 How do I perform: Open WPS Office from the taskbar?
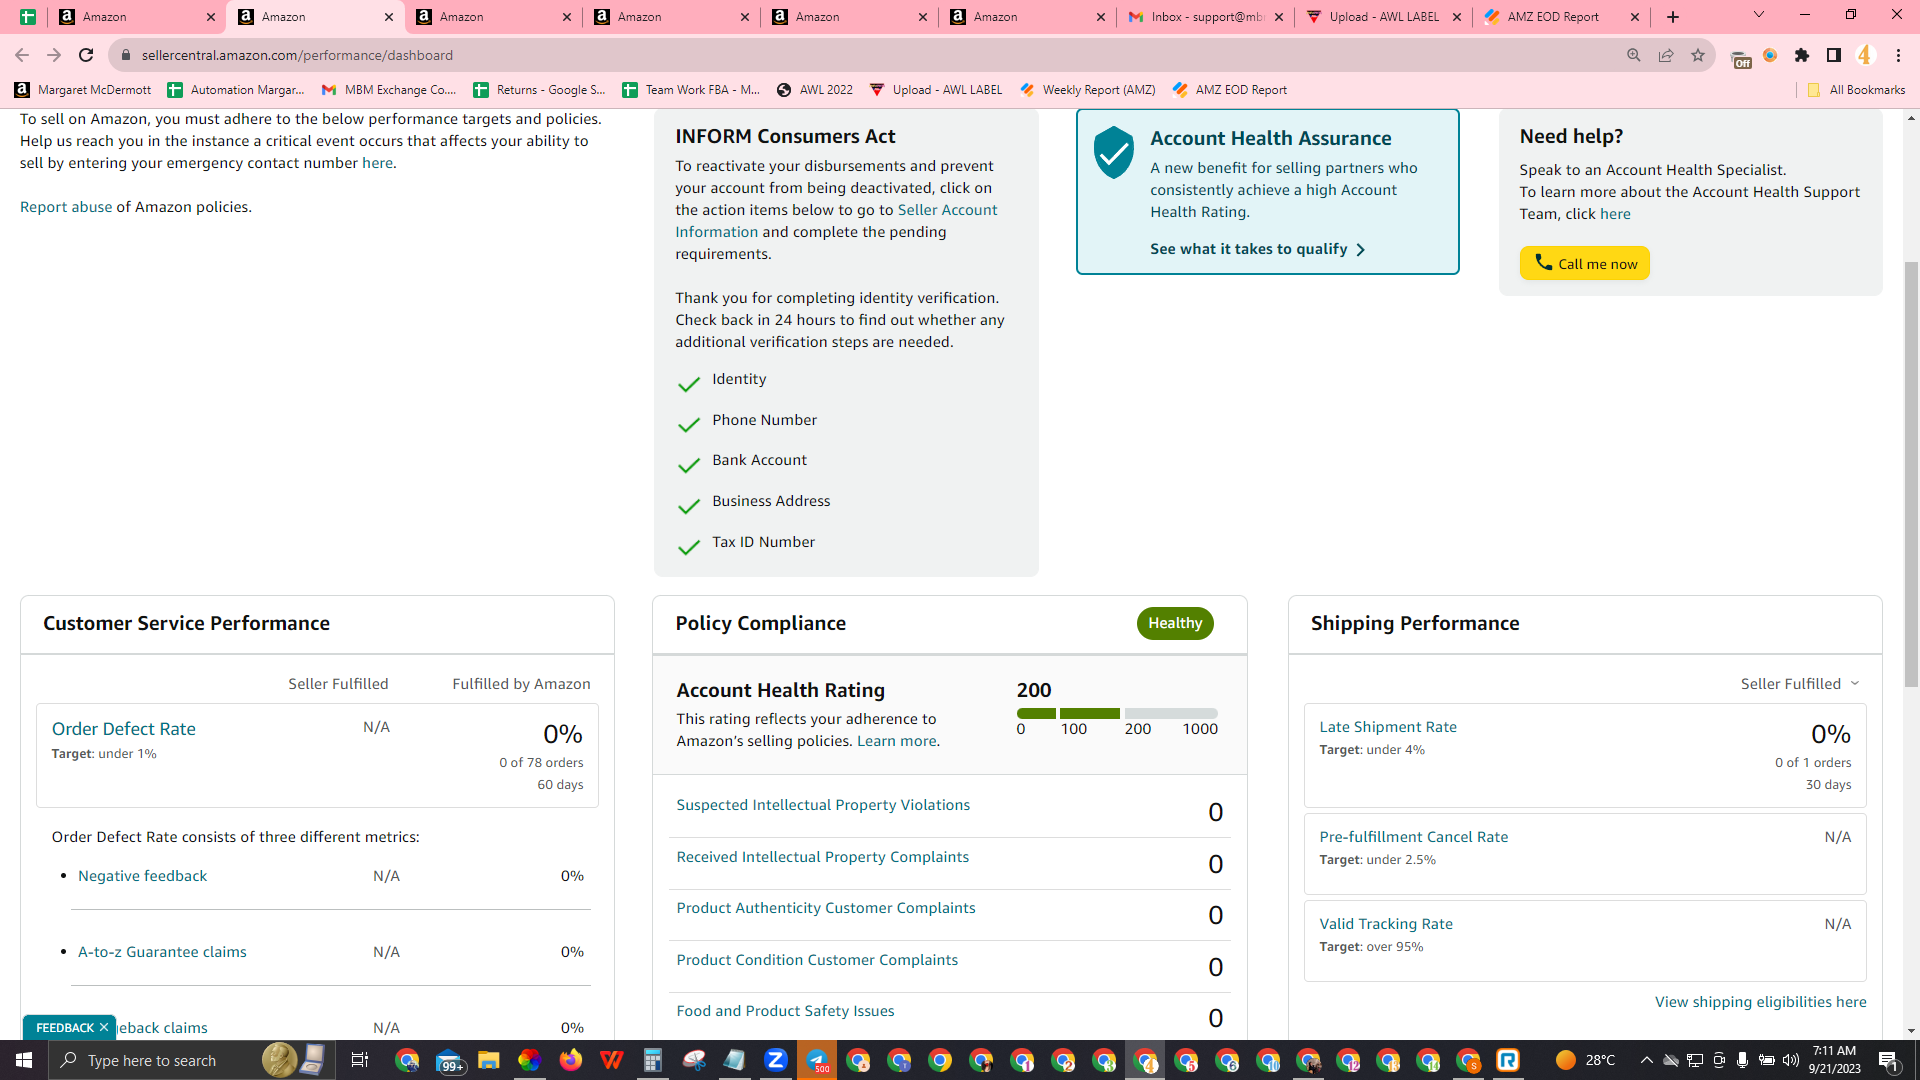pos(611,1060)
